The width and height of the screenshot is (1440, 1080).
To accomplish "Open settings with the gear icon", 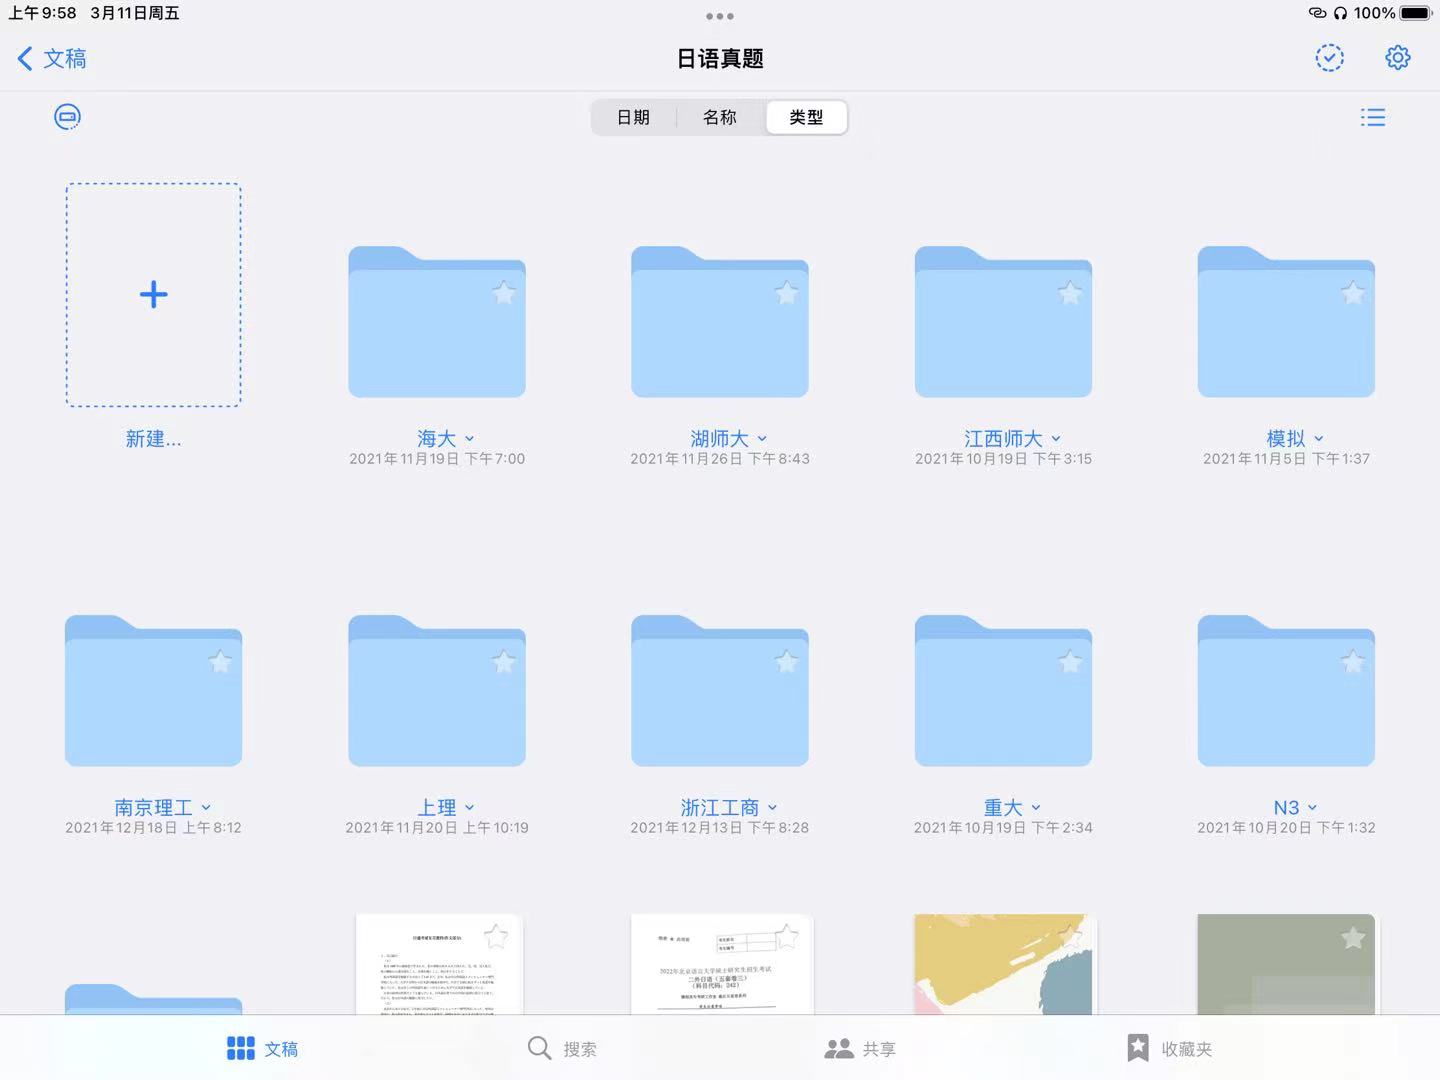I will click(1397, 58).
